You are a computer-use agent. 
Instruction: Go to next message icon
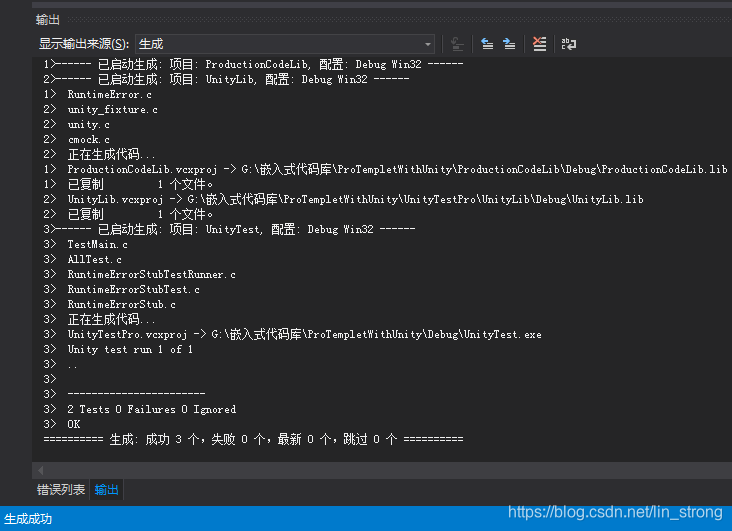pyautogui.click(x=509, y=44)
